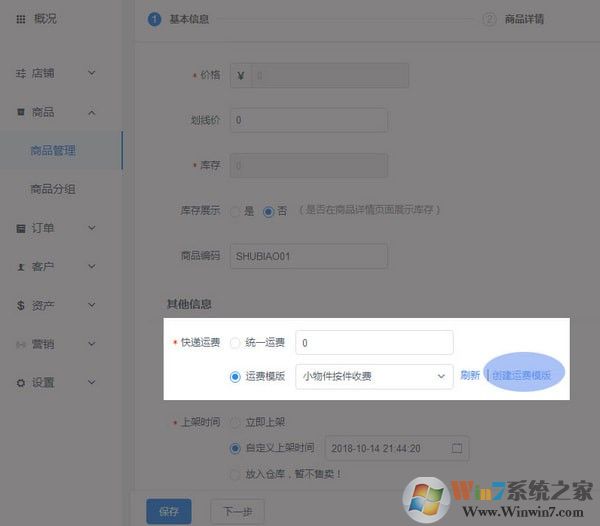Image resolution: width=600 pixels, height=526 pixels.
Task: Select 放入仓库，暂不售卖 radio option
Action: pyautogui.click(x=235, y=474)
